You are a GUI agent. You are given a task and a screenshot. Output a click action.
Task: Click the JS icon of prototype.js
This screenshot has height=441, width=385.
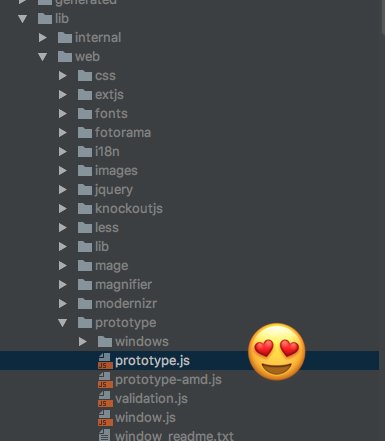(105, 361)
